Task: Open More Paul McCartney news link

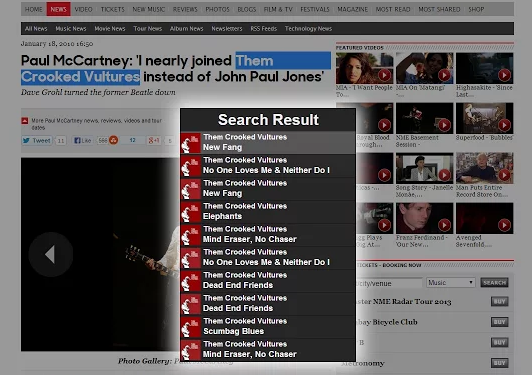Action: click(x=96, y=124)
